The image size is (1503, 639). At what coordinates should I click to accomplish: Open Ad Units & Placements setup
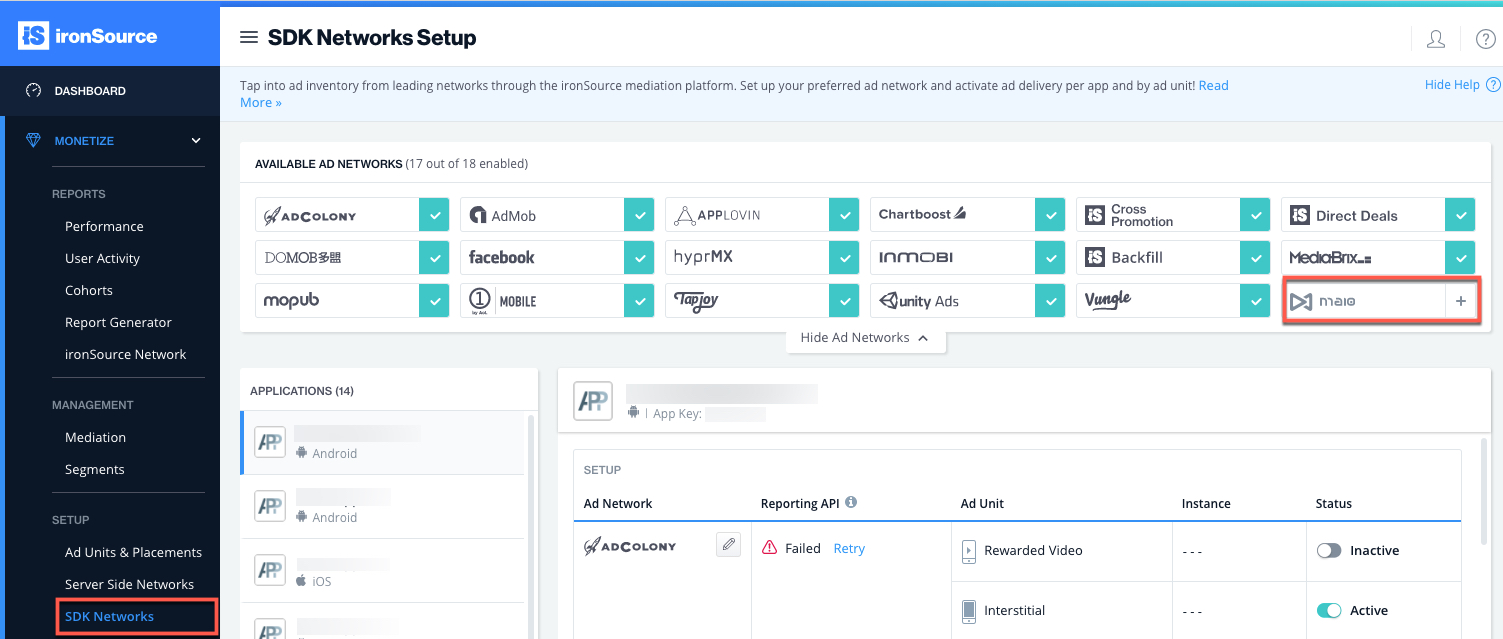pos(133,552)
